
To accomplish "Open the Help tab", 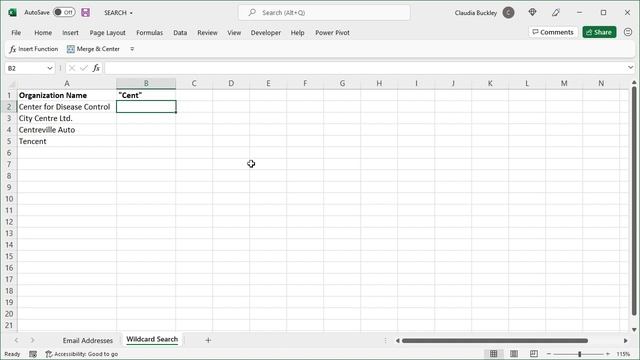I will (298, 33).
